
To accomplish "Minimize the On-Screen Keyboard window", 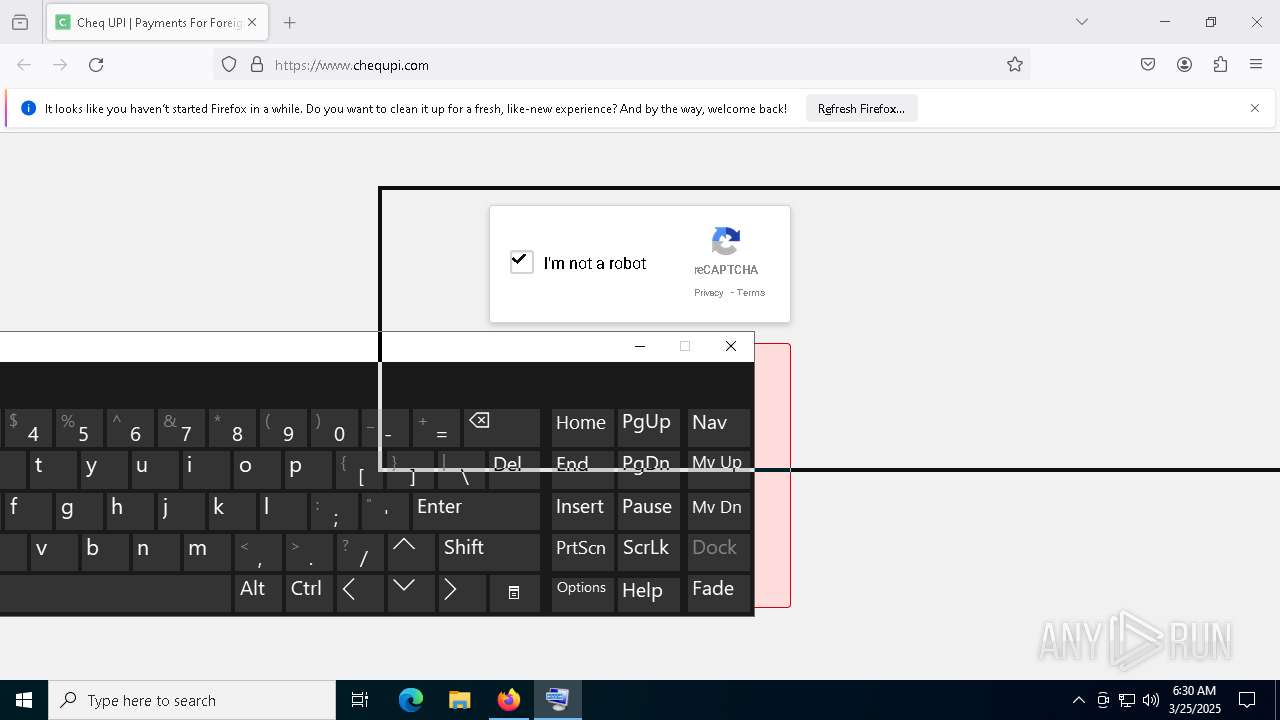I will coord(640,346).
